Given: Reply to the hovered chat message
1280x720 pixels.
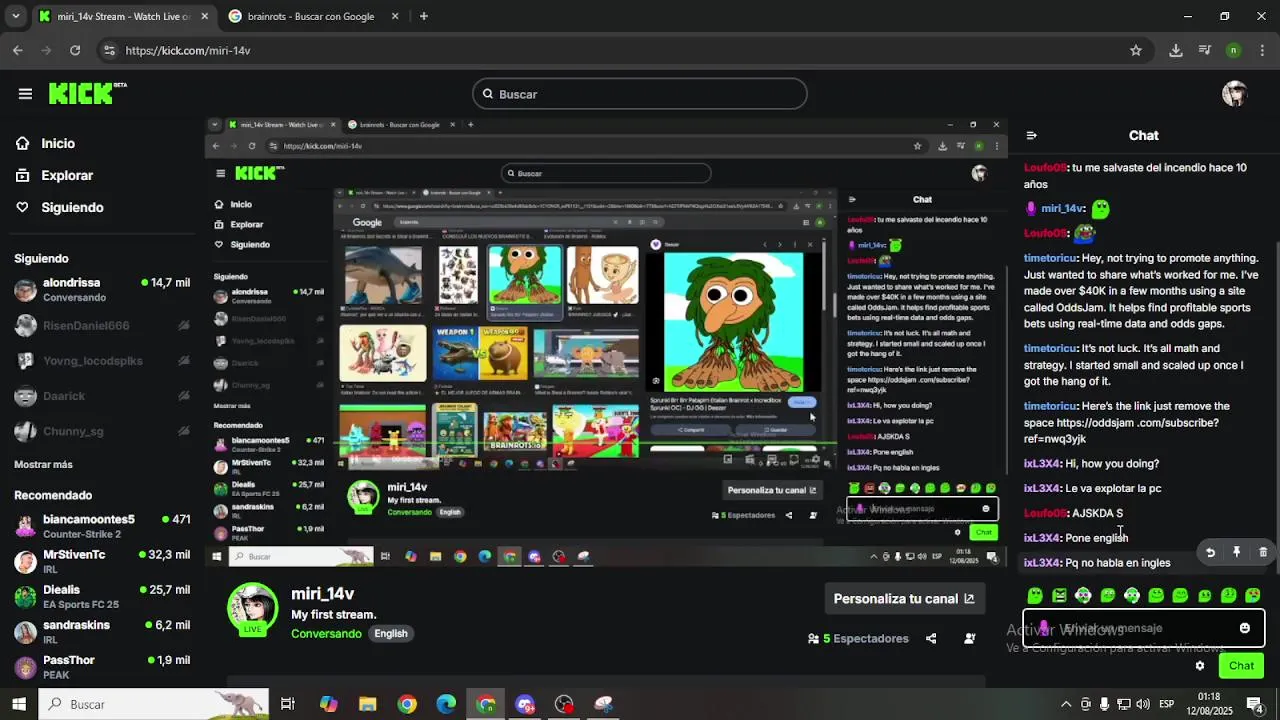Looking at the screenshot, I should [x=1210, y=552].
